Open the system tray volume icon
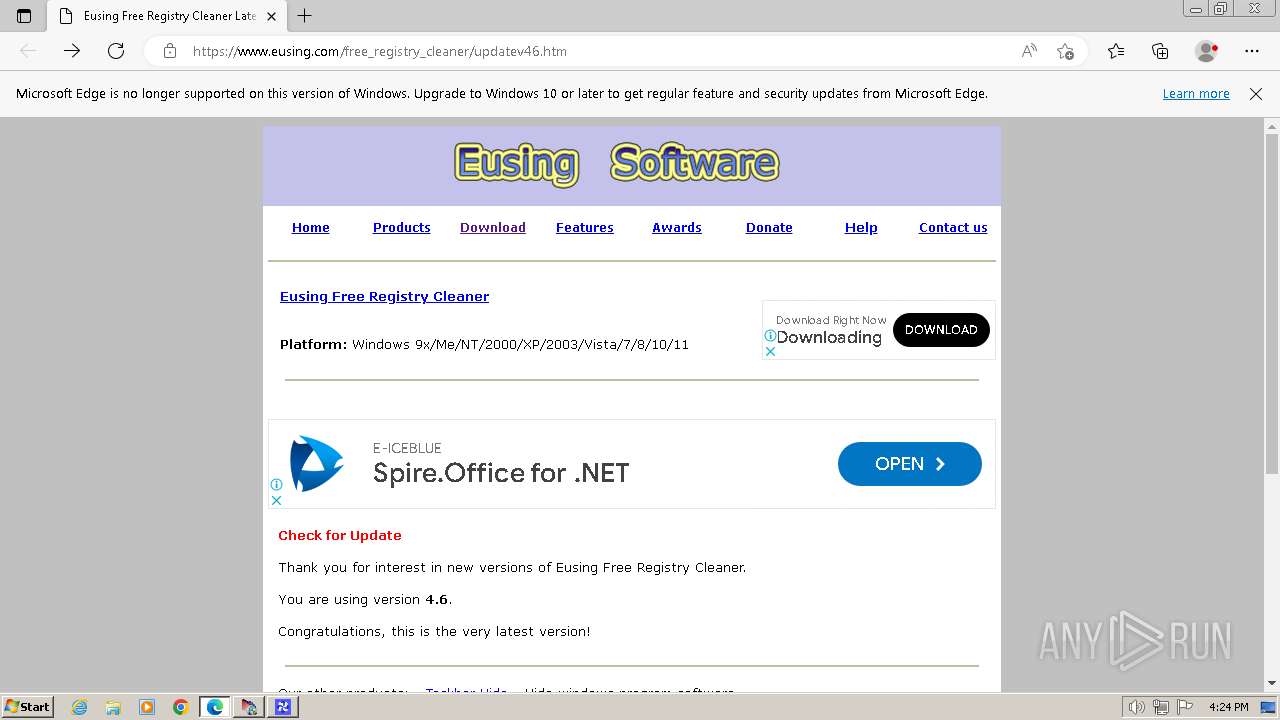The height and width of the screenshot is (720, 1280). (x=1137, y=707)
